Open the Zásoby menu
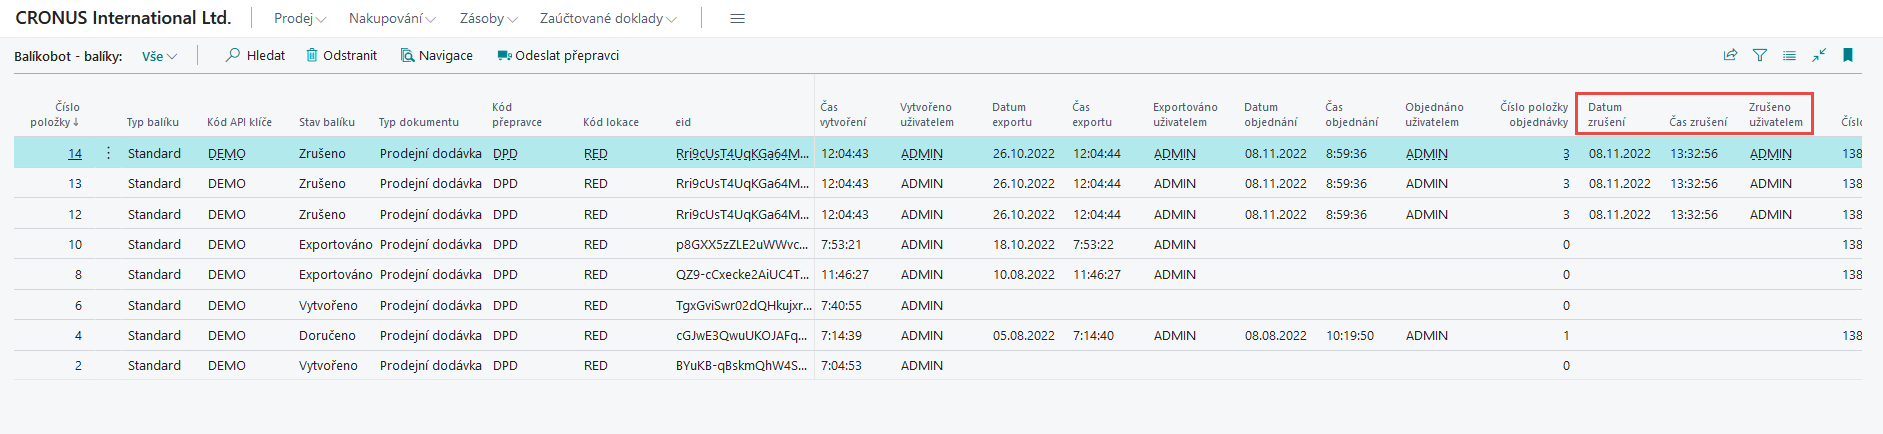The width and height of the screenshot is (1883, 434). click(488, 19)
